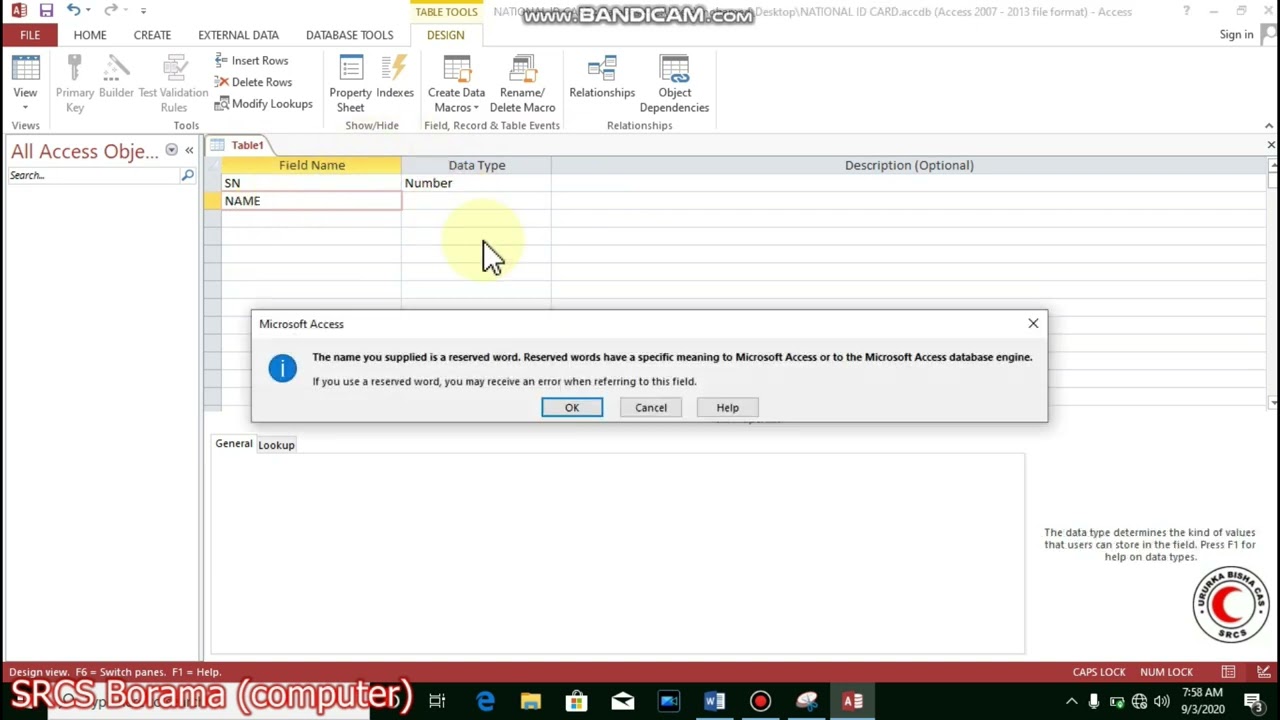The height and width of the screenshot is (720, 1280).
Task: Show Object Dependencies
Action: click(674, 84)
